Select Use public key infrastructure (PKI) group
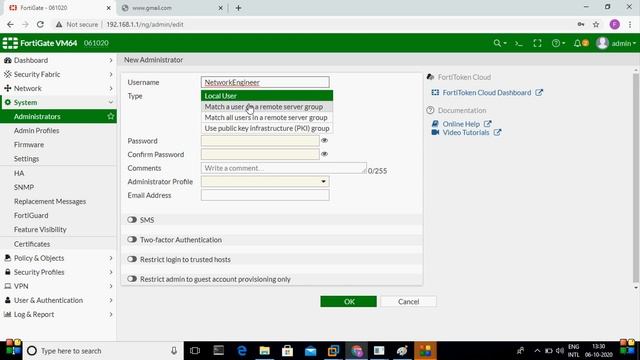This screenshot has height=360, width=640. click(x=267, y=128)
